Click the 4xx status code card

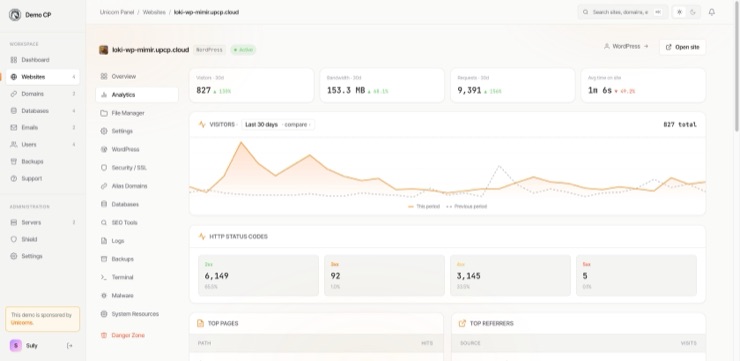pos(510,276)
